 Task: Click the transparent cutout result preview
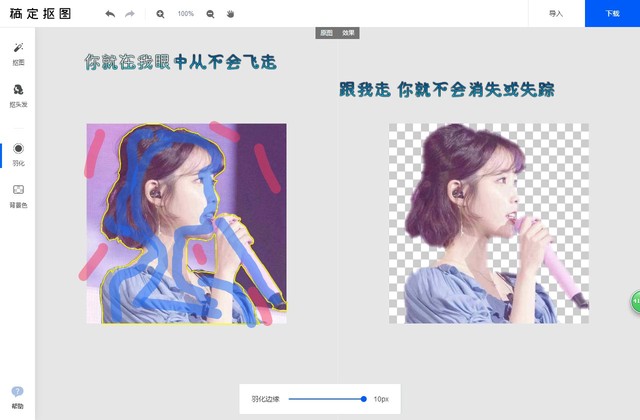[488, 223]
